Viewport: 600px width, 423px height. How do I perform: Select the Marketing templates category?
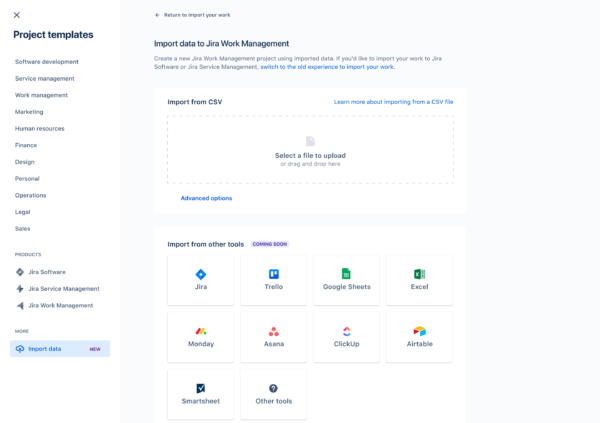click(x=29, y=112)
